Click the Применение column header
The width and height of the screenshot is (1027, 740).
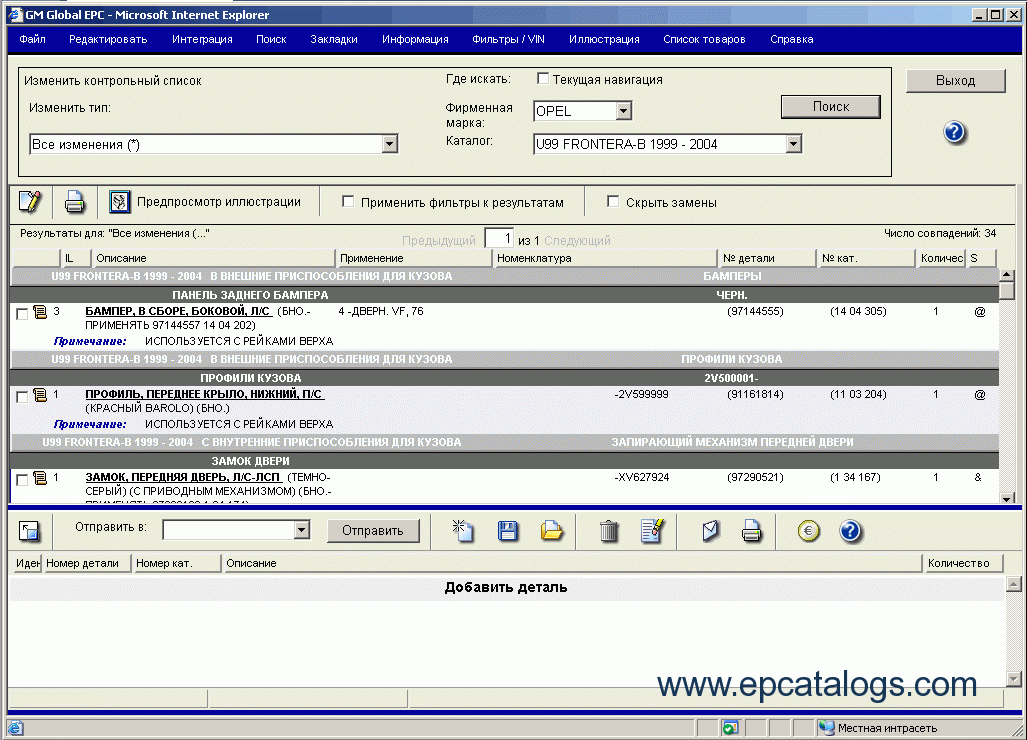pos(413,258)
